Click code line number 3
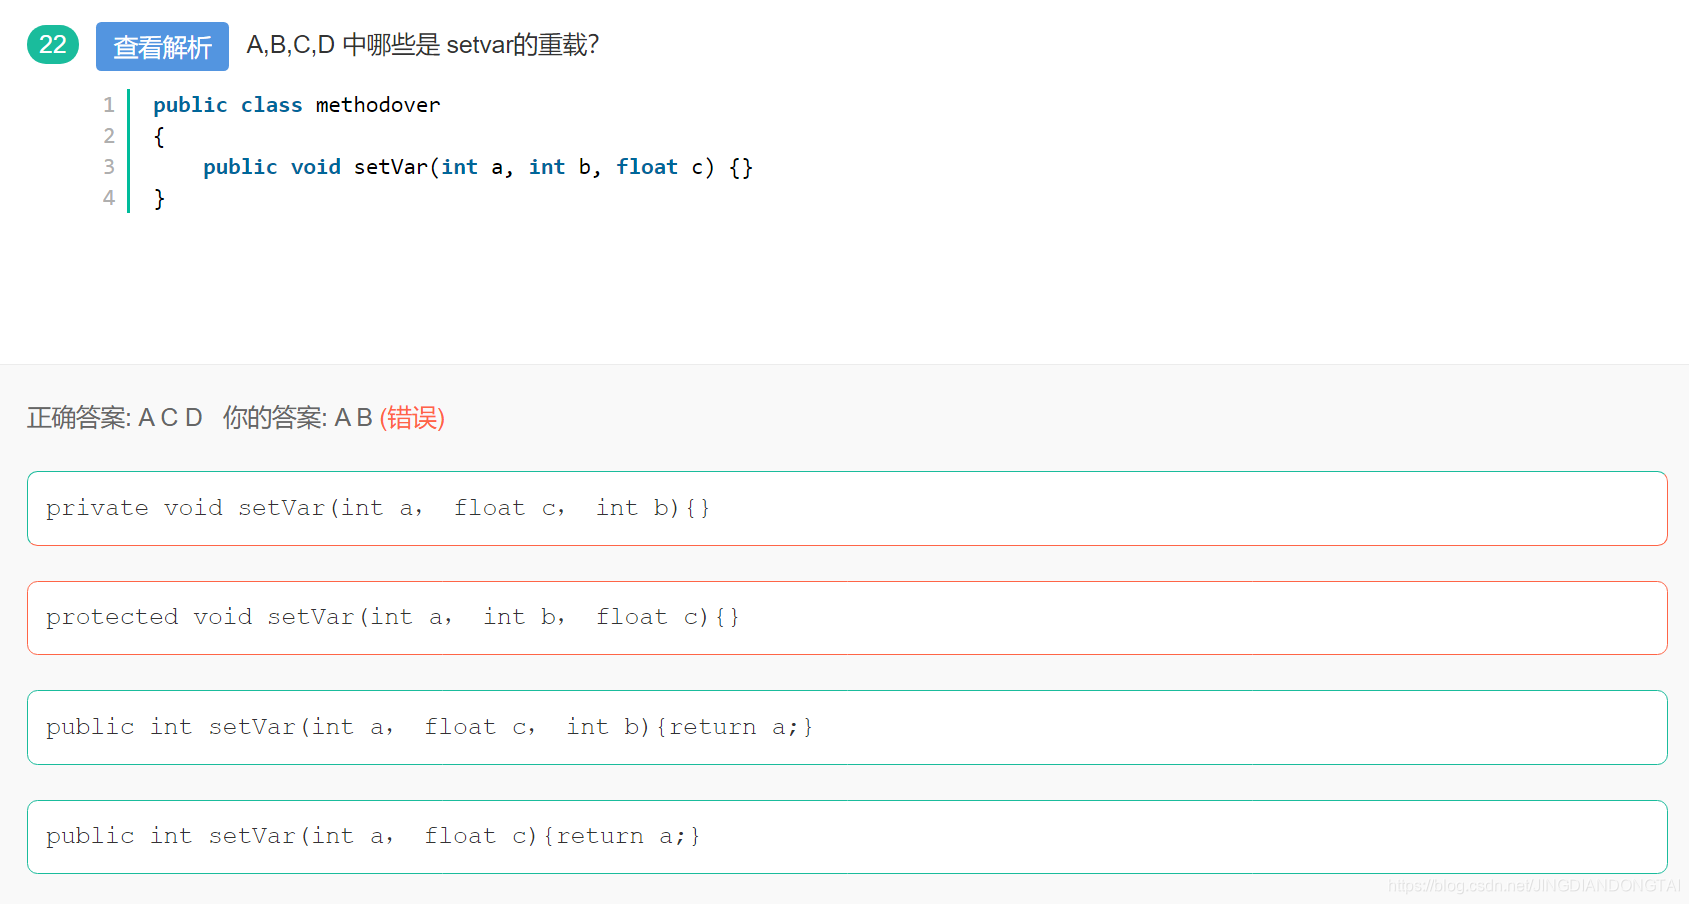1689x904 pixels. (109, 167)
